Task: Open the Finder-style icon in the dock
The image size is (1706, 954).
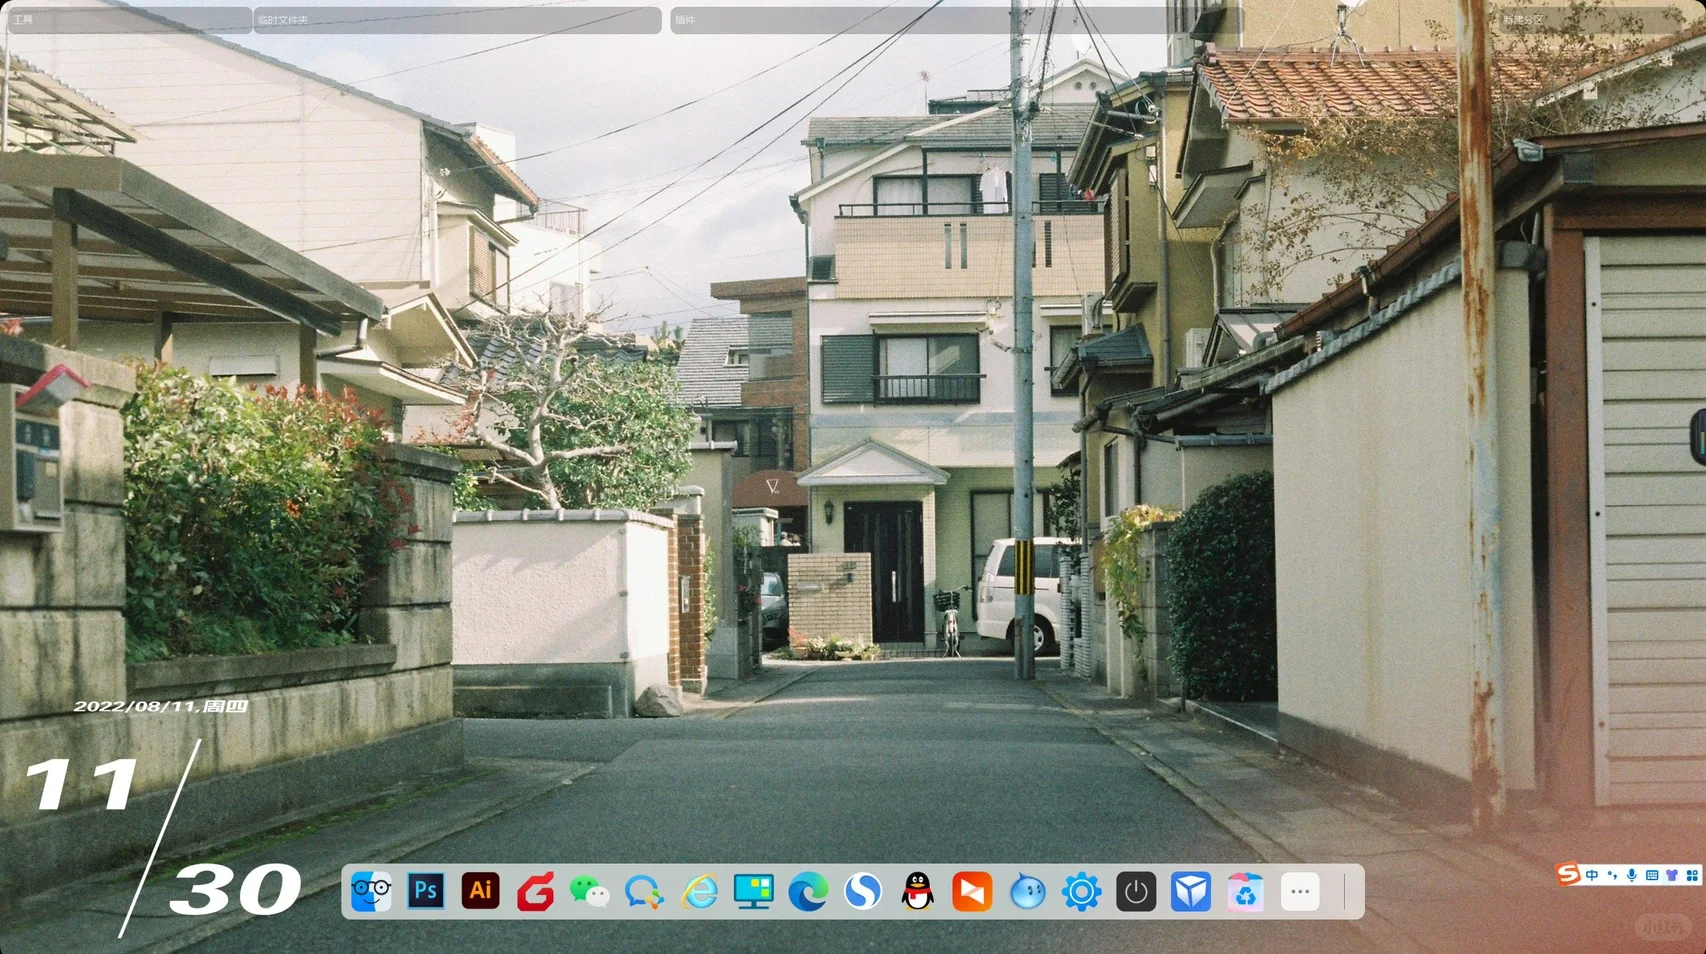Action: 371,891
